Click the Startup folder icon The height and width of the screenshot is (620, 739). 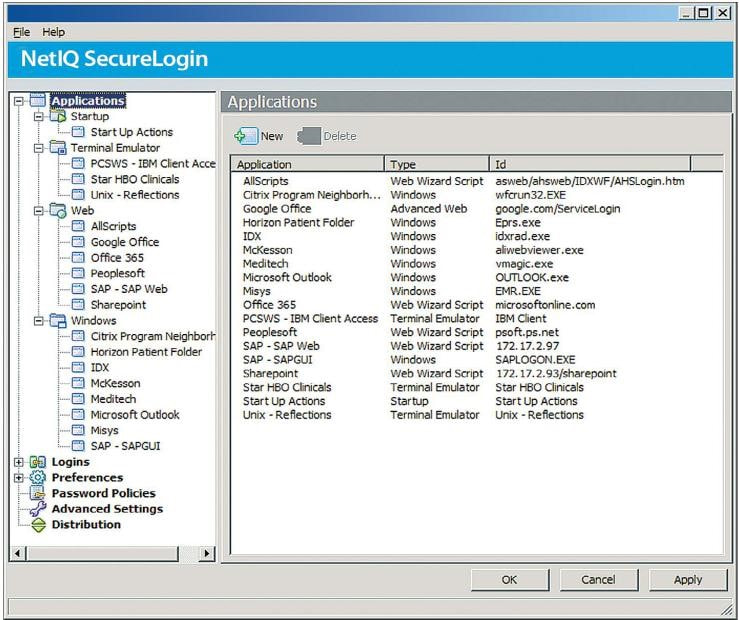point(57,116)
